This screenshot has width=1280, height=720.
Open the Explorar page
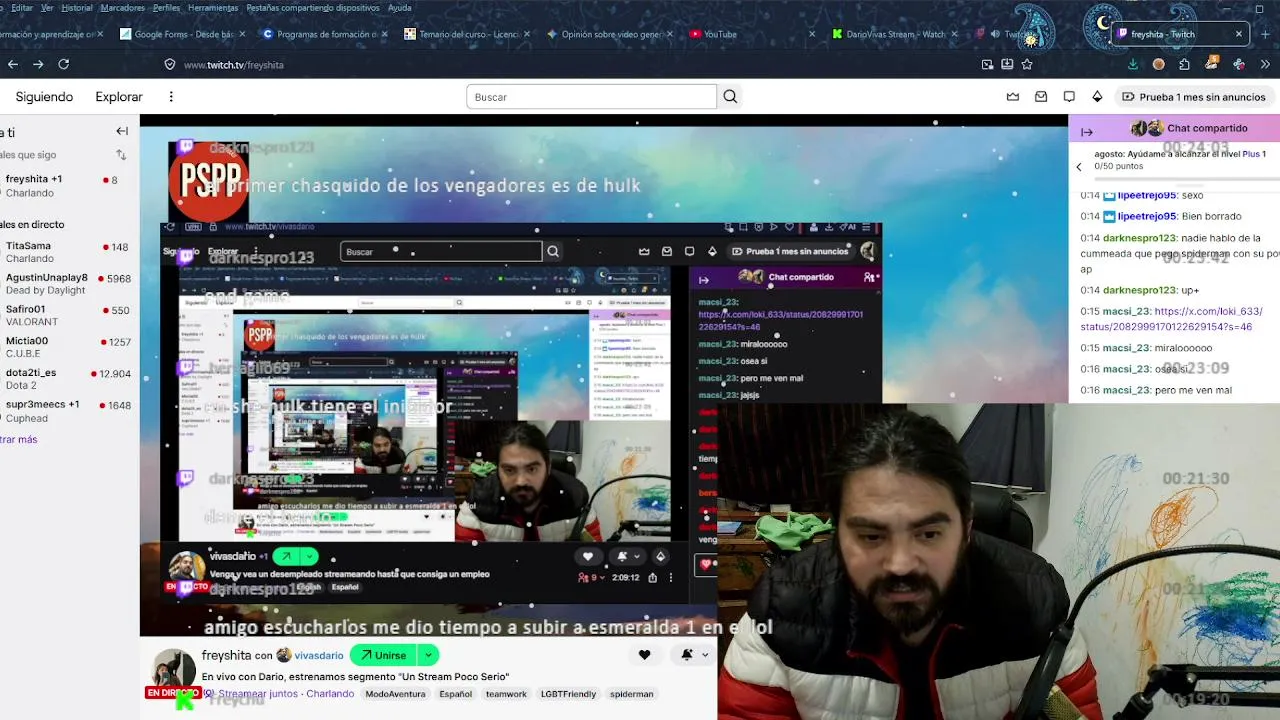(x=119, y=97)
